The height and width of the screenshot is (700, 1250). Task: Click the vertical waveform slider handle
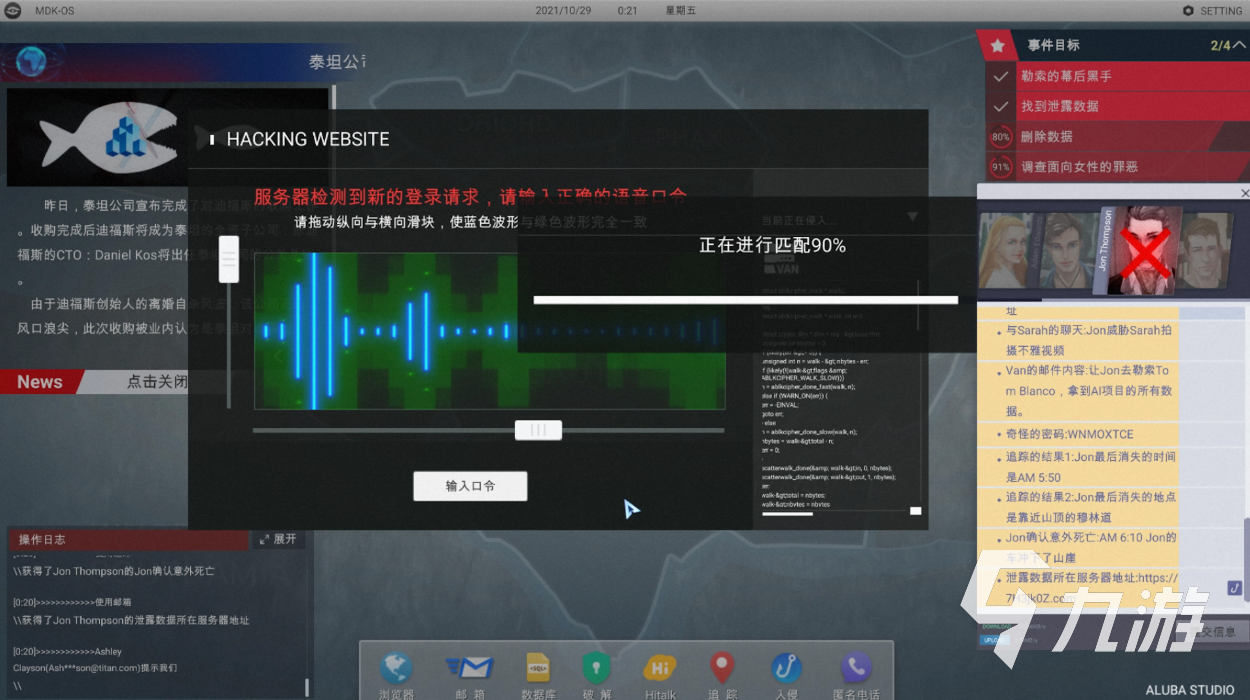(x=229, y=260)
